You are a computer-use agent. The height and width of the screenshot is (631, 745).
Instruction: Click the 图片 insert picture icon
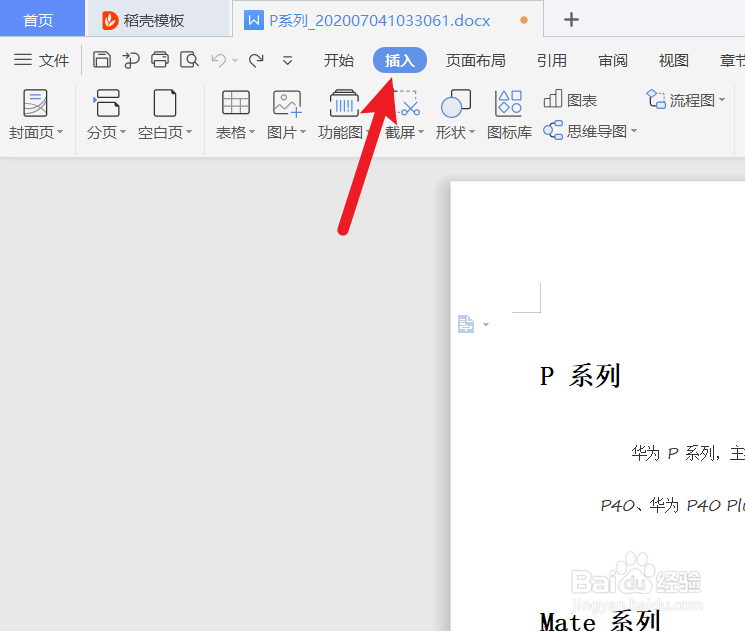pyautogui.click(x=287, y=103)
